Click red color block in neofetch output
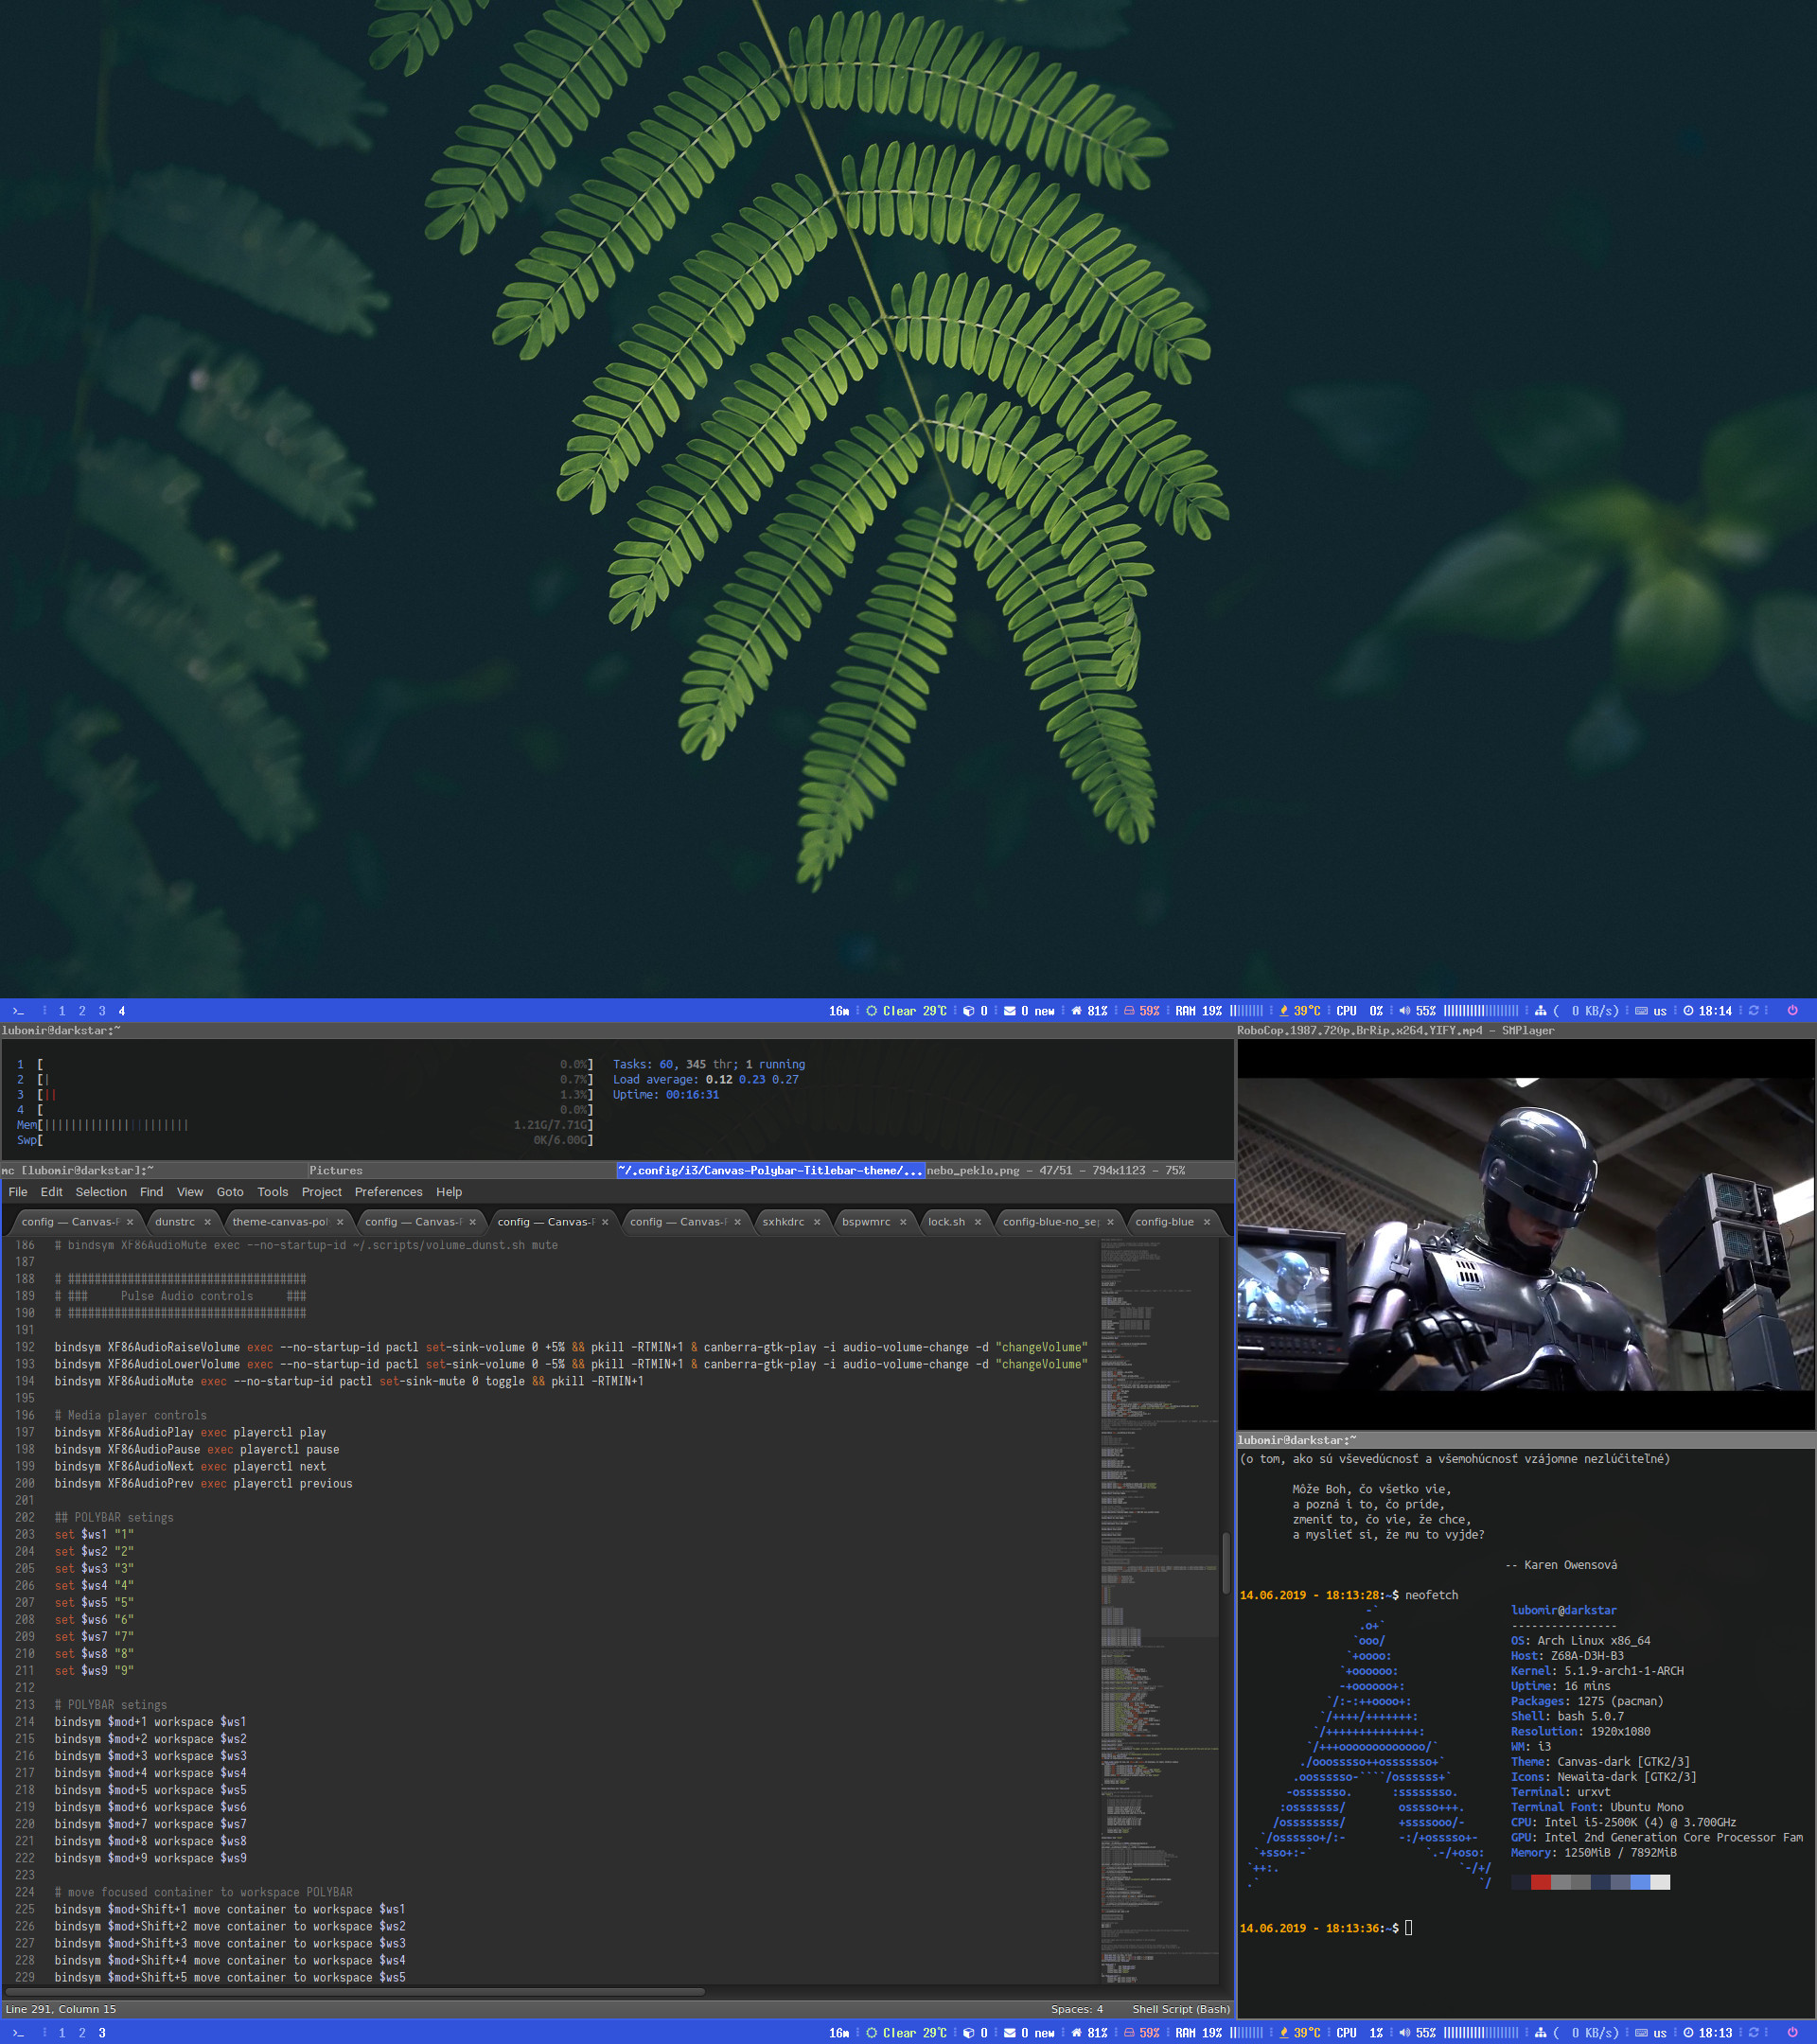1817x2044 pixels. pyautogui.click(x=1541, y=1883)
